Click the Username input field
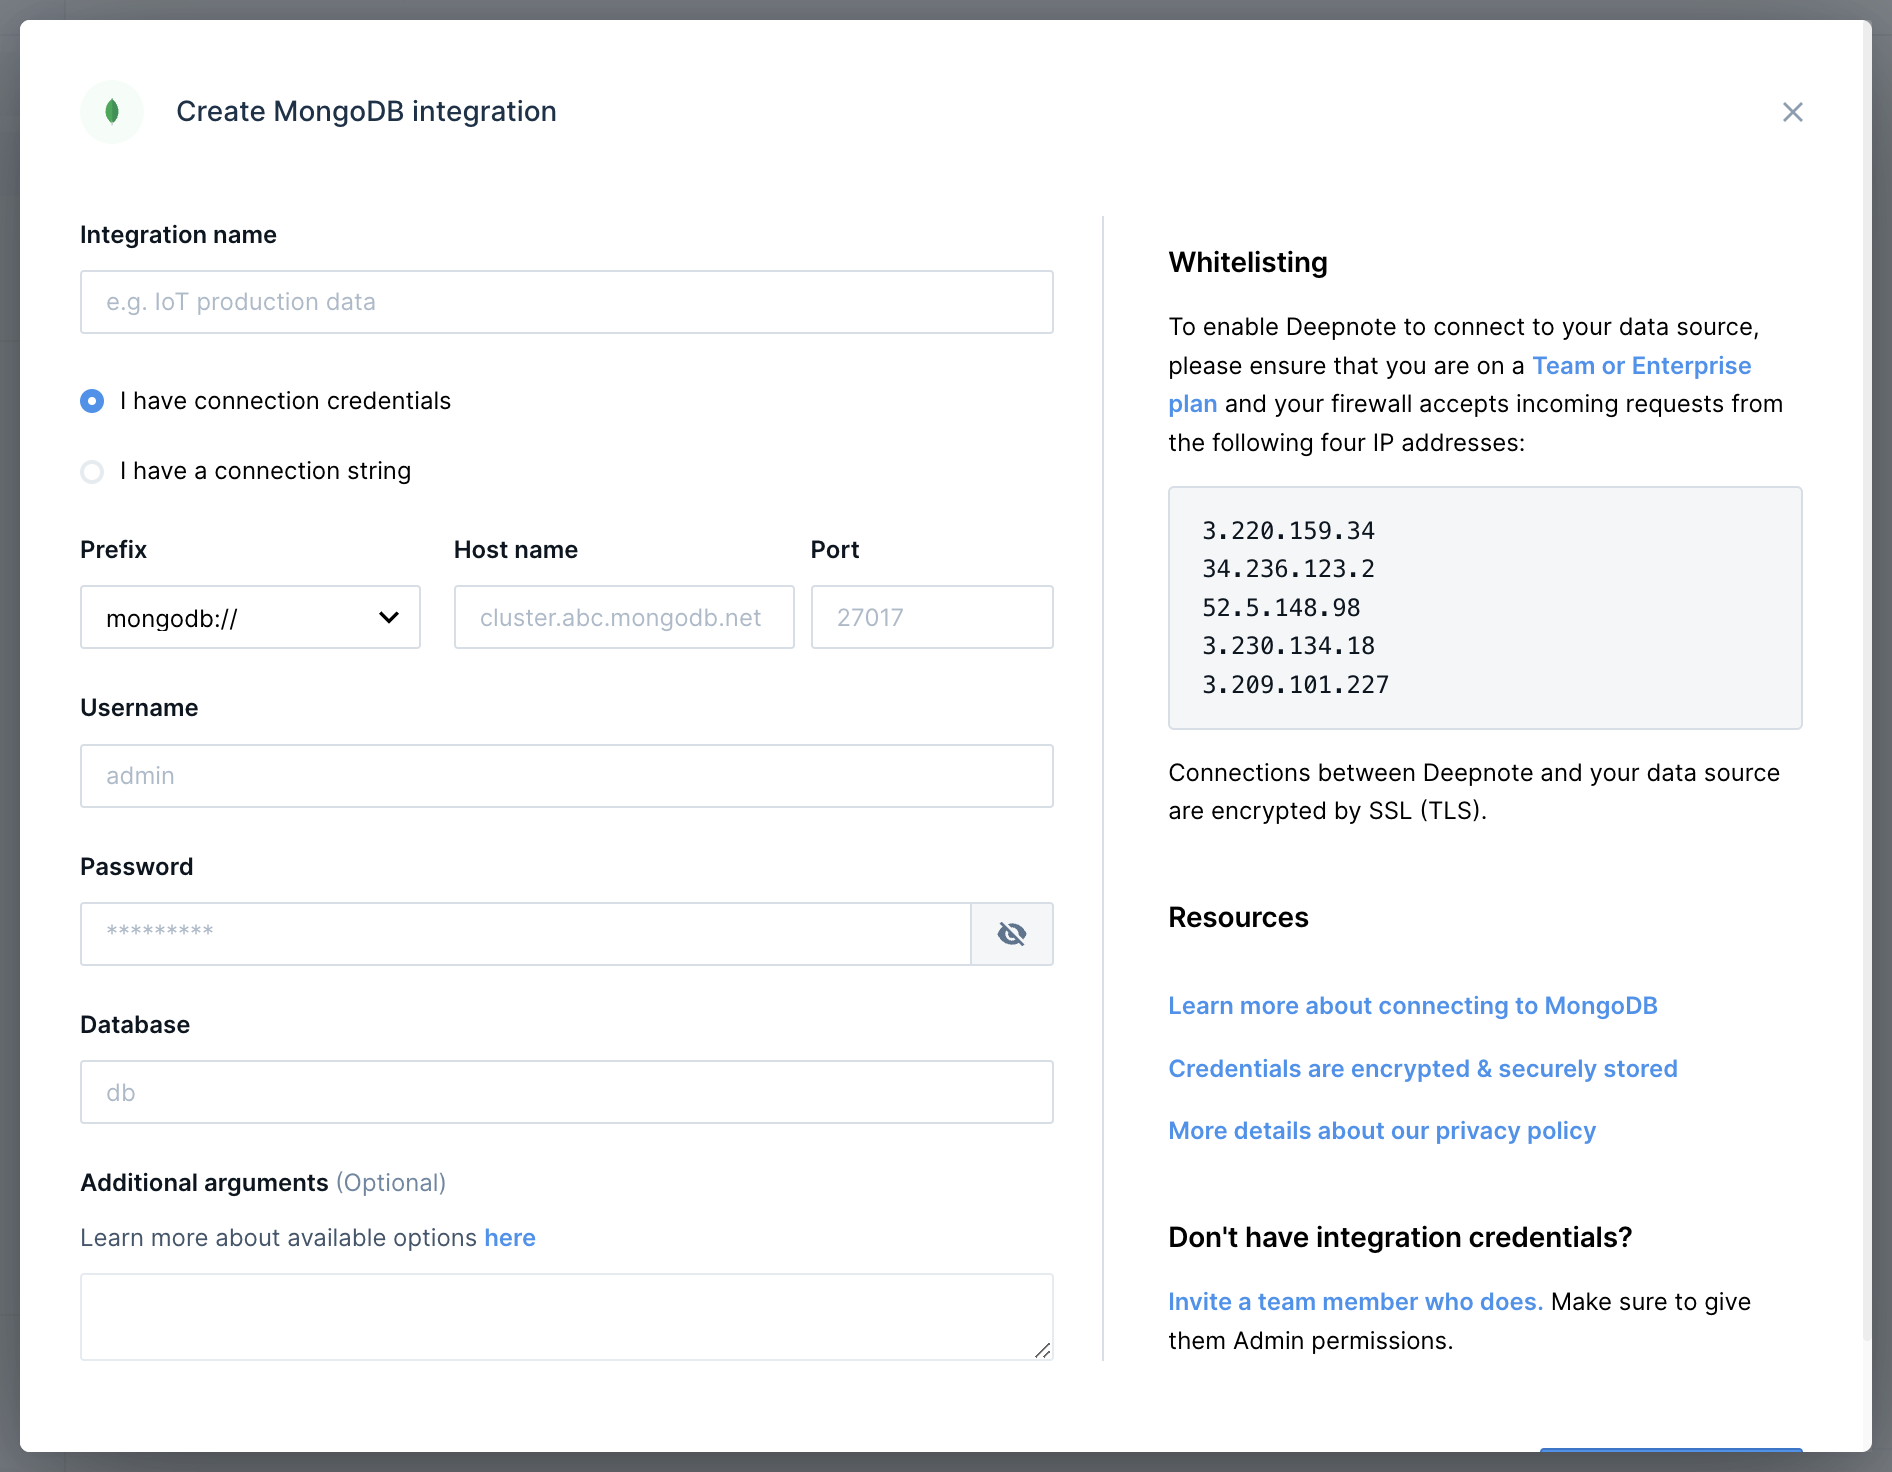1892x1472 pixels. (x=566, y=776)
